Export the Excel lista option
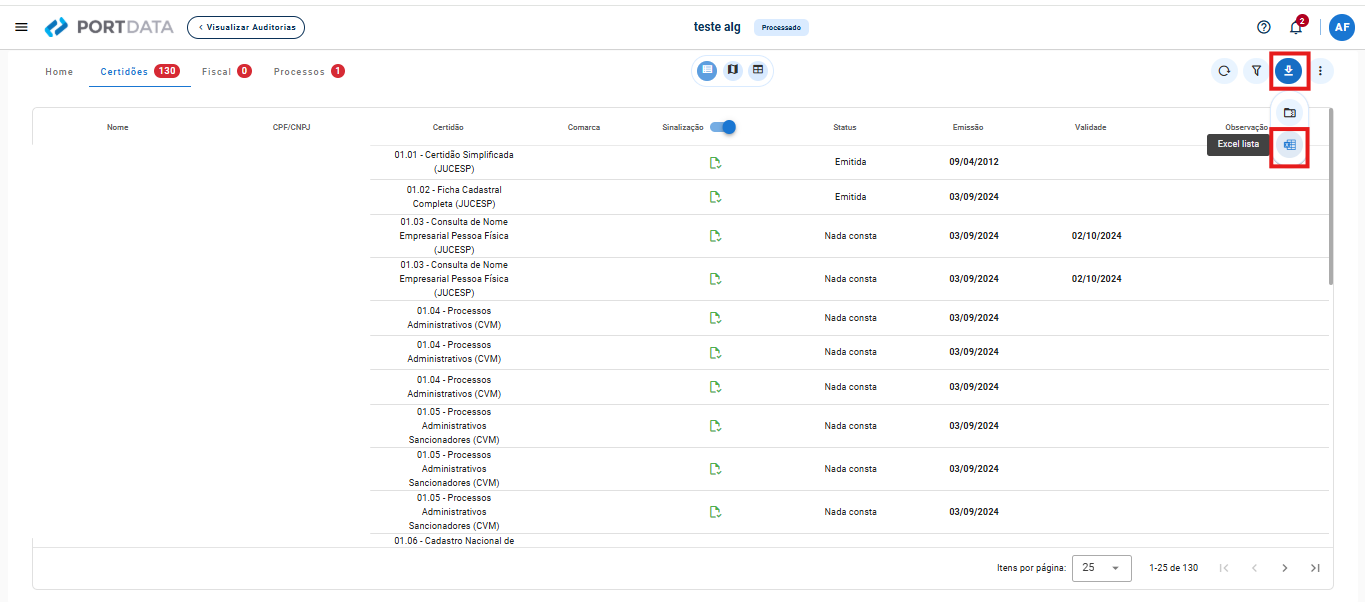Screen dimensions: 1365x602 (x=1289, y=145)
